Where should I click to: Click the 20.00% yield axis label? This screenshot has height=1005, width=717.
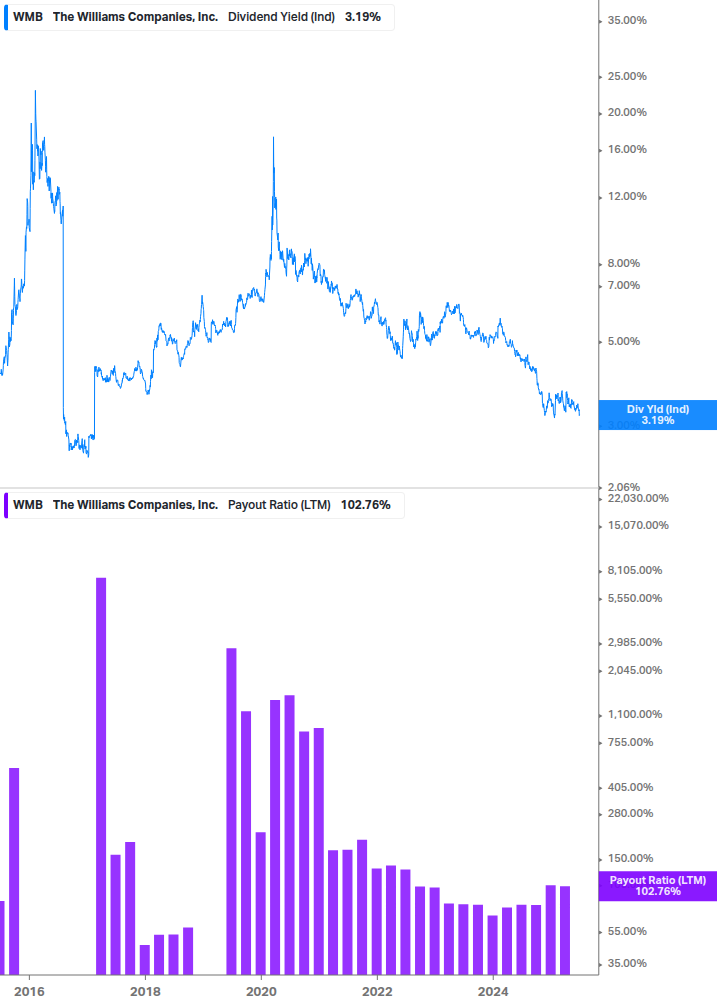click(x=627, y=112)
